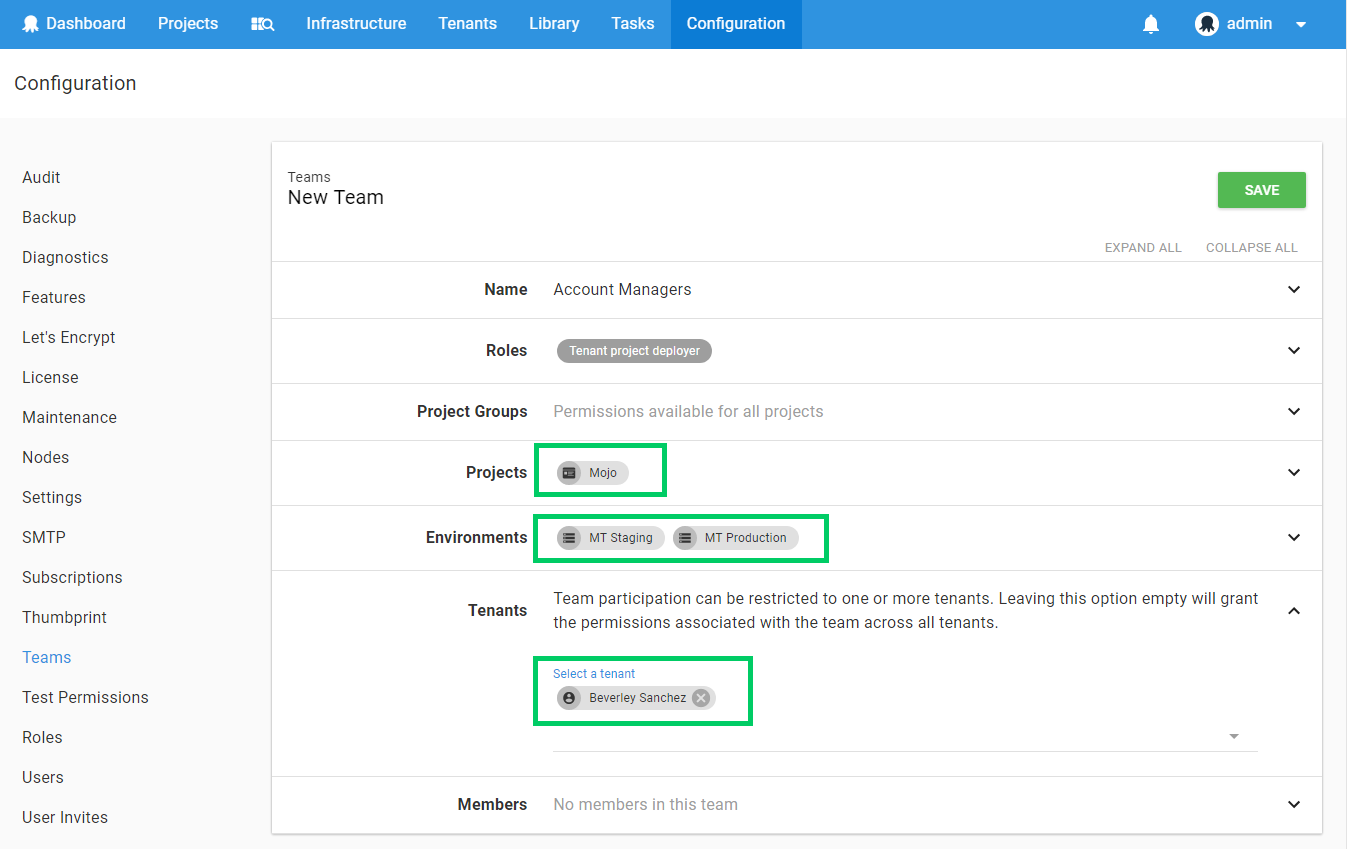This screenshot has width=1347, height=849.
Task: Open the notifications bell icon
Action: (x=1151, y=24)
